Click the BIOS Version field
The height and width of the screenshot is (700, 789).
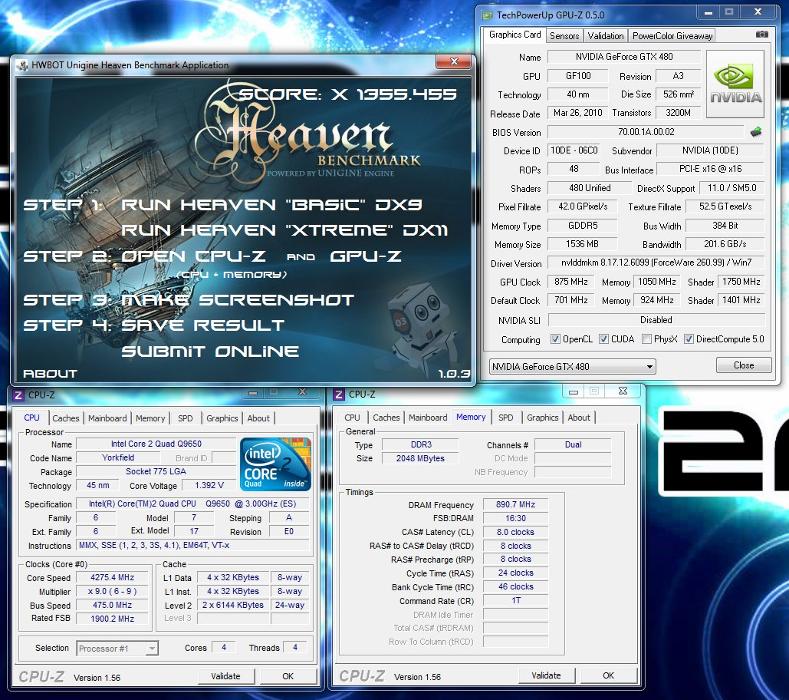pyautogui.click(x=646, y=132)
